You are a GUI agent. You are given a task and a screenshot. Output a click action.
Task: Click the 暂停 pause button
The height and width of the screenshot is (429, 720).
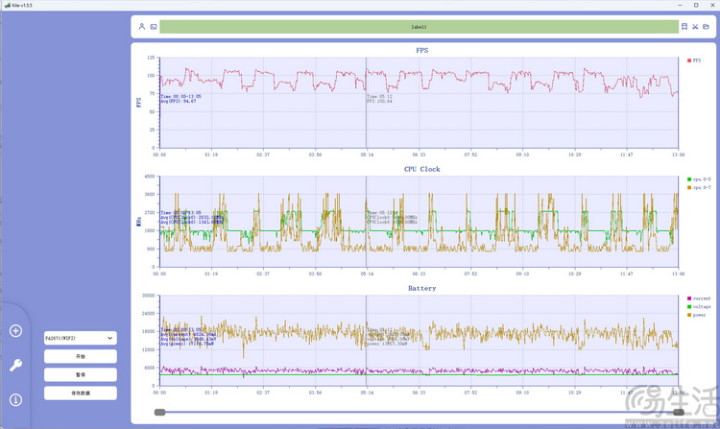click(80, 375)
